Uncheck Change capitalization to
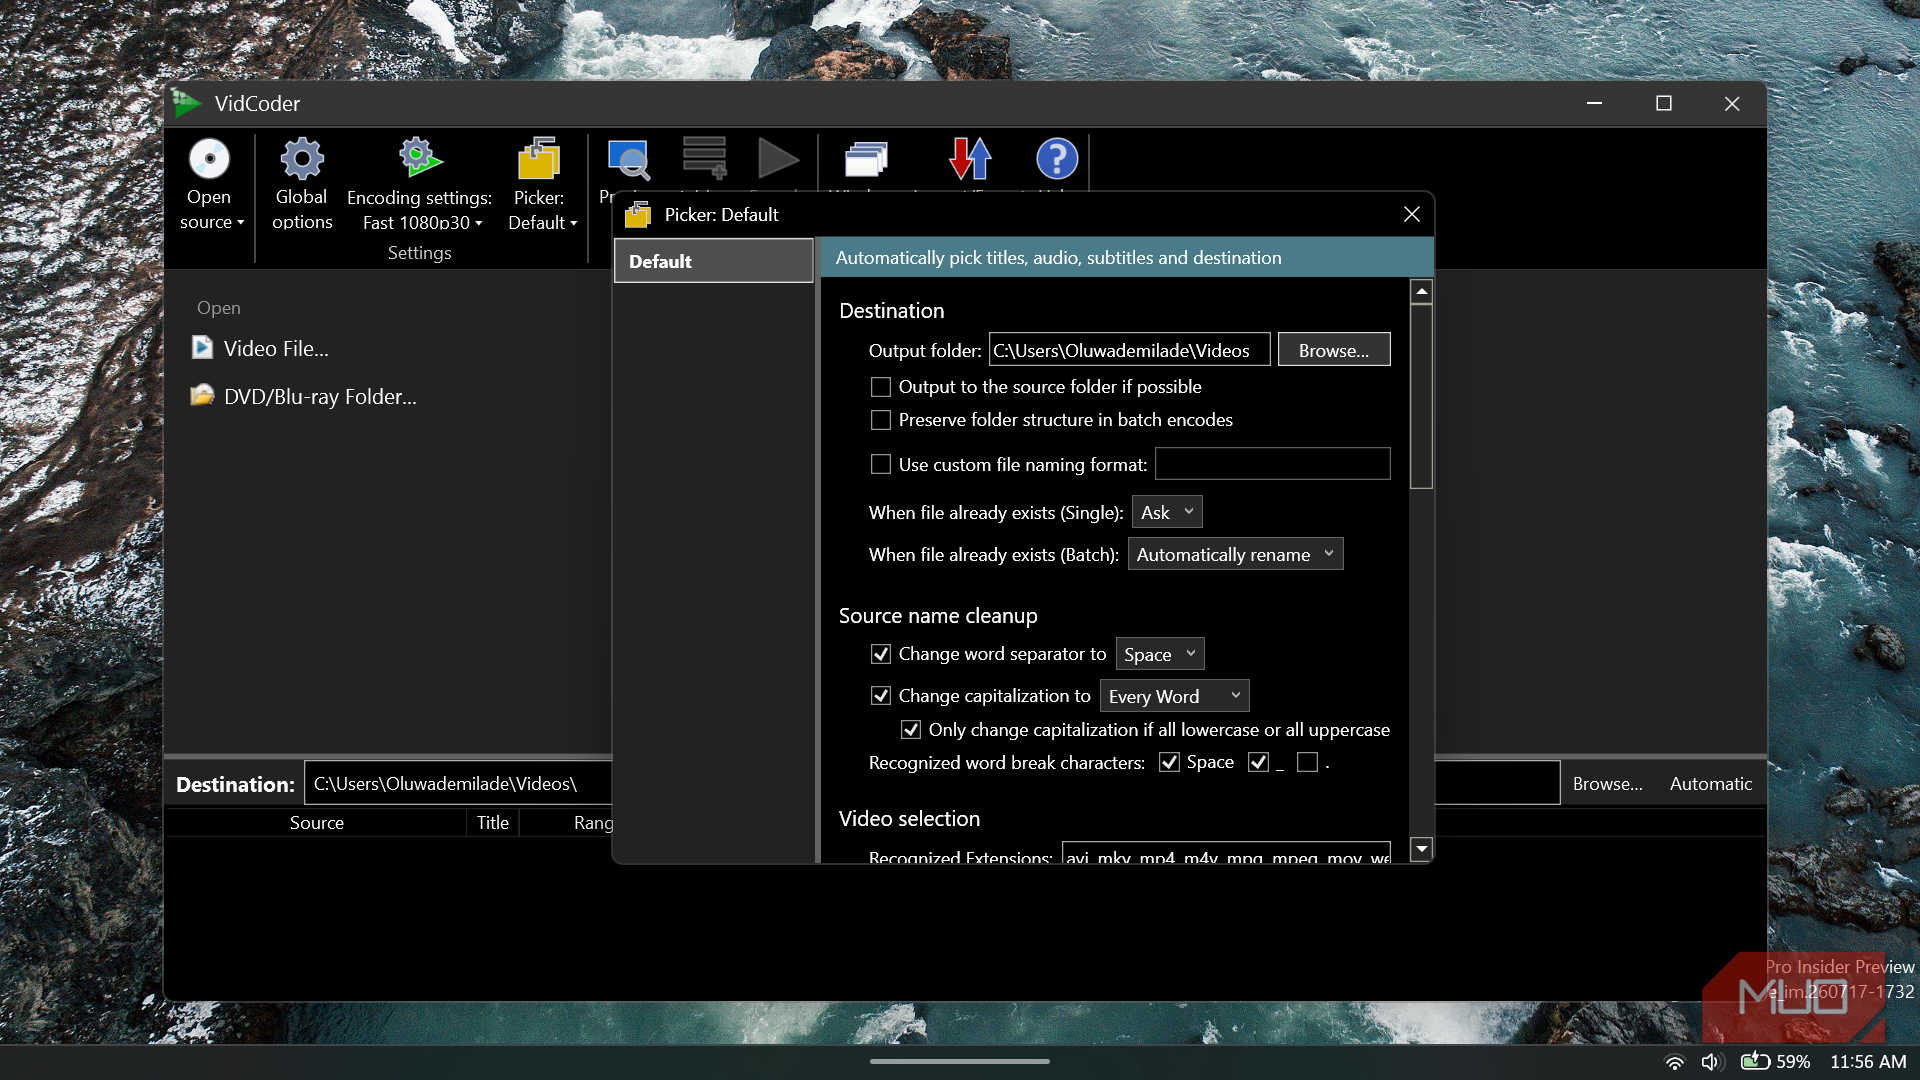The height and width of the screenshot is (1080, 1920). [x=881, y=696]
